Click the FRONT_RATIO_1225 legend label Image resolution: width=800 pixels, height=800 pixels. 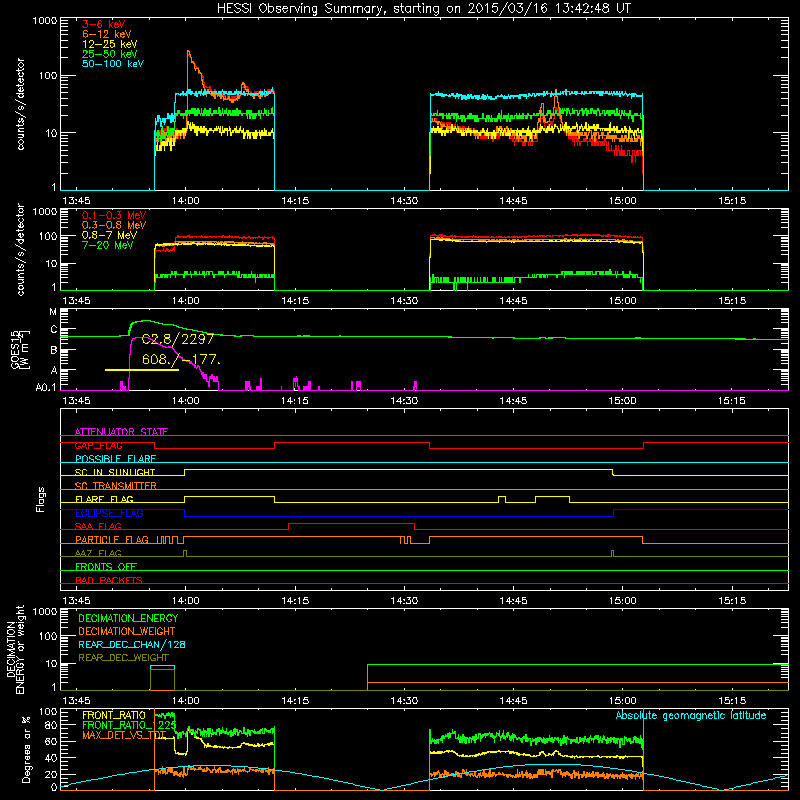[129, 725]
